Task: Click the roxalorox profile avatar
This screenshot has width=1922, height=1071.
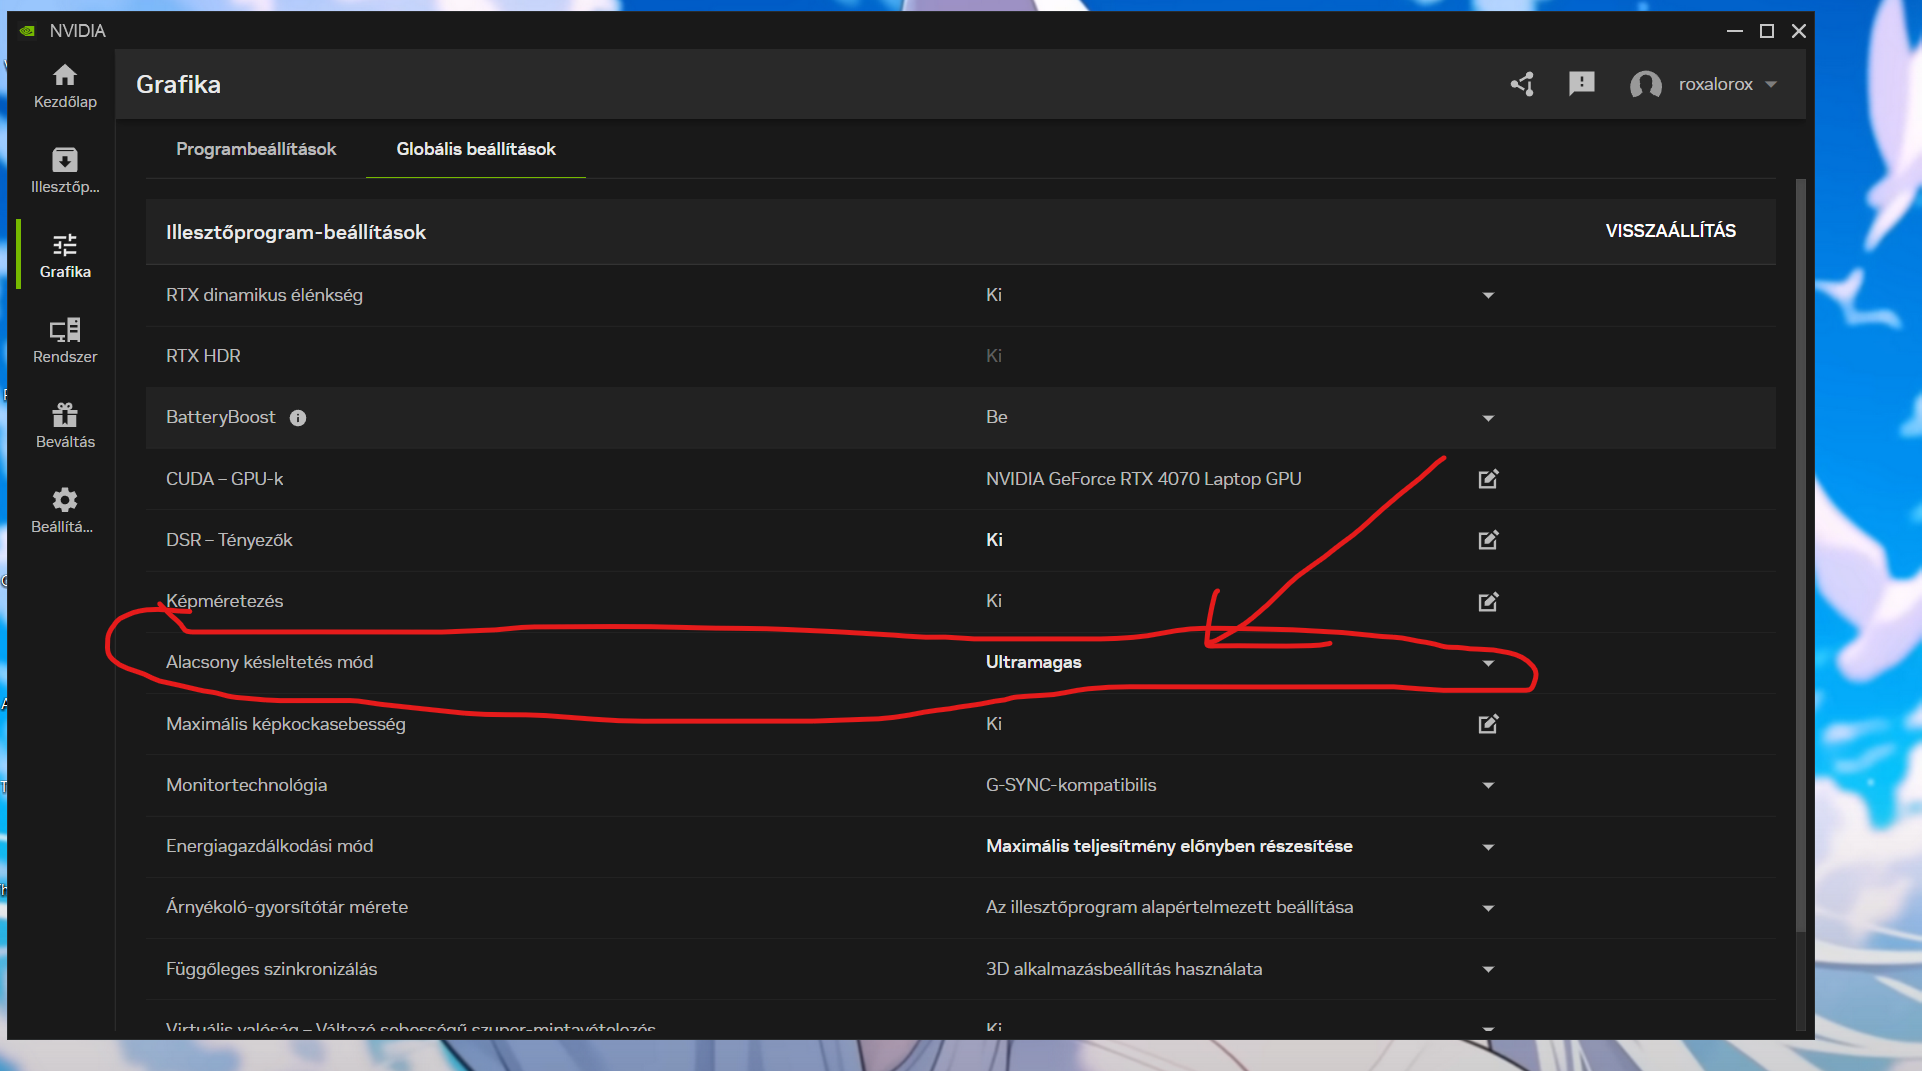Action: click(x=1645, y=84)
